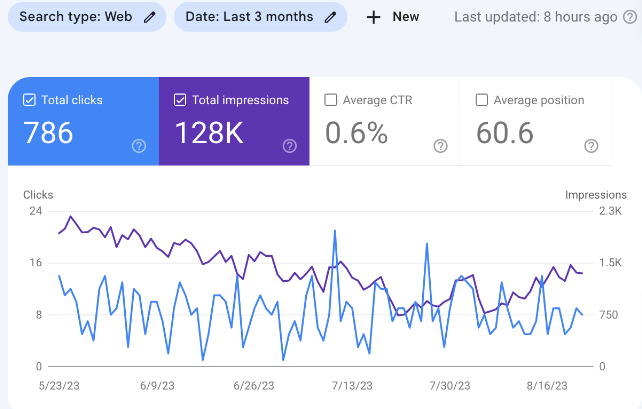Click help icon on Total clicks card
This screenshot has width=642, height=409.
[x=139, y=146]
